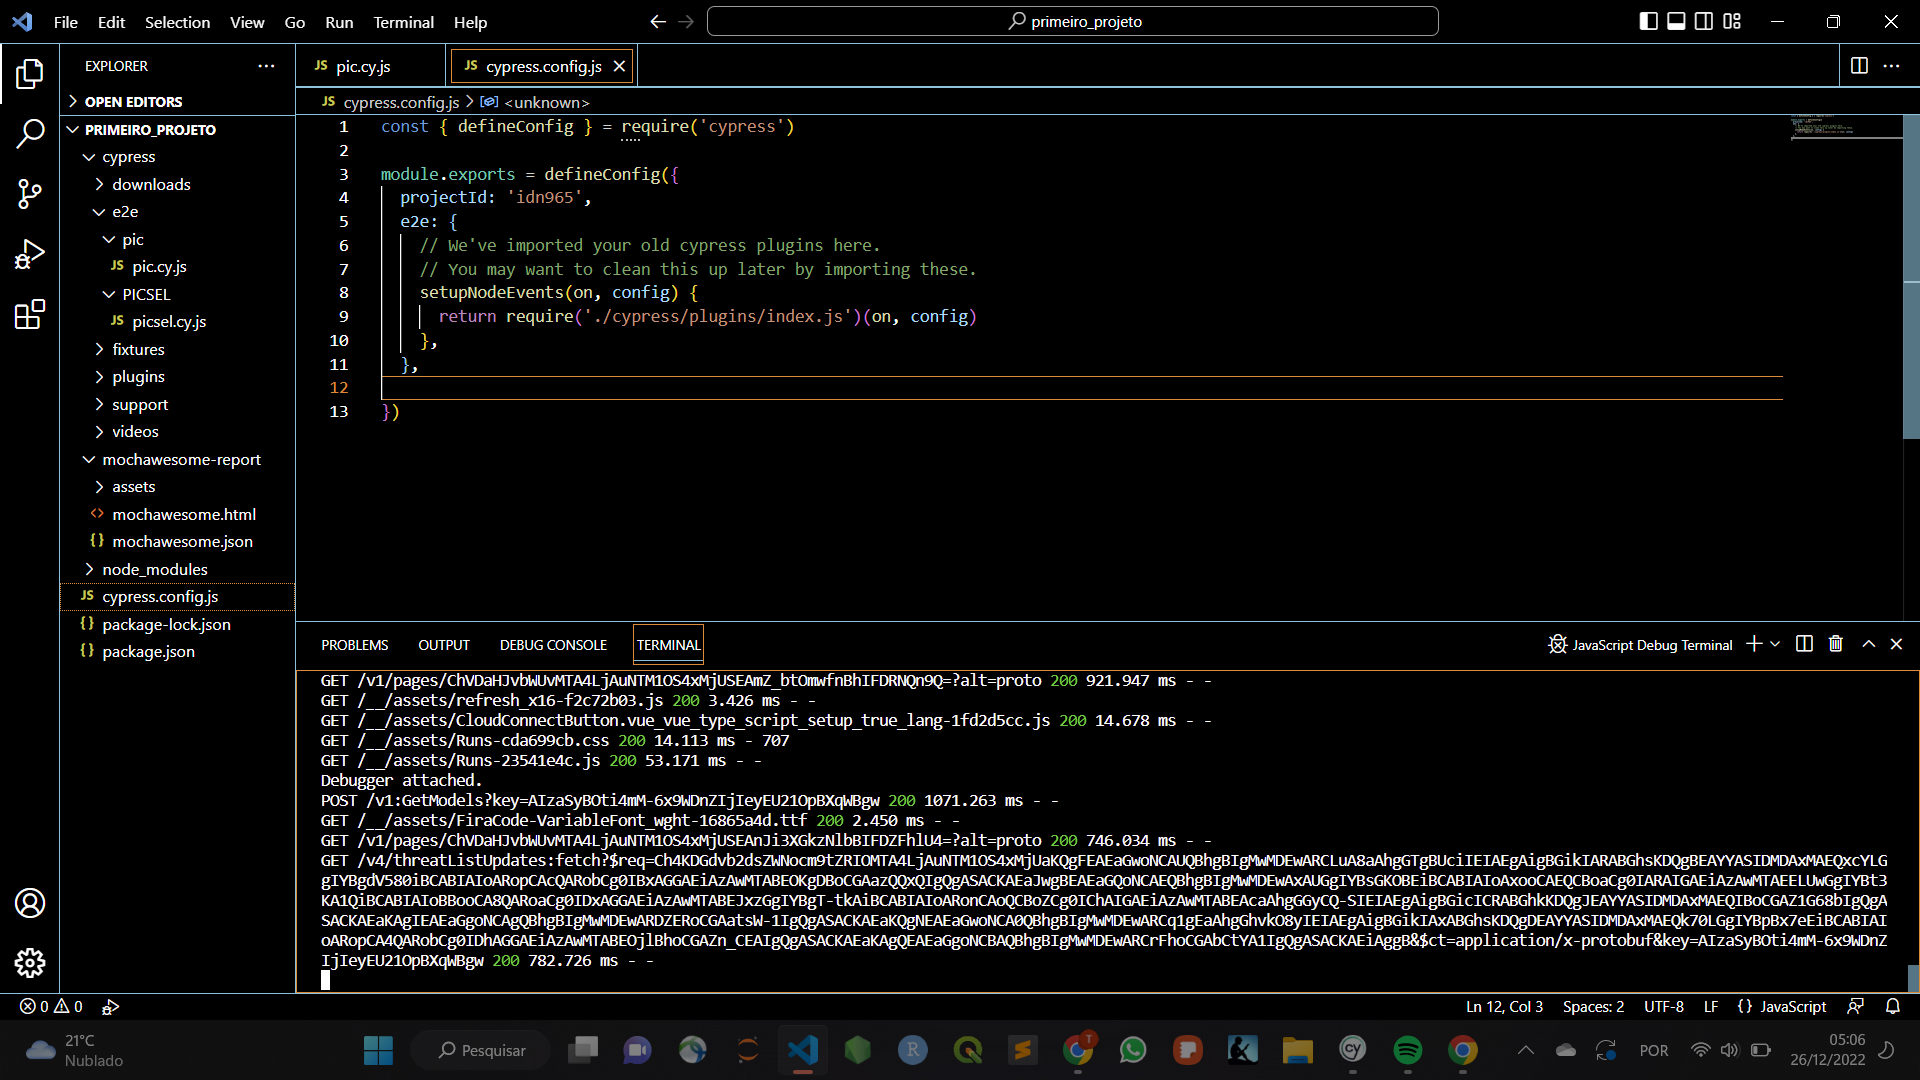Open the Customize Layout icon
The width and height of the screenshot is (1920, 1080).
(x=1732, y=21)
